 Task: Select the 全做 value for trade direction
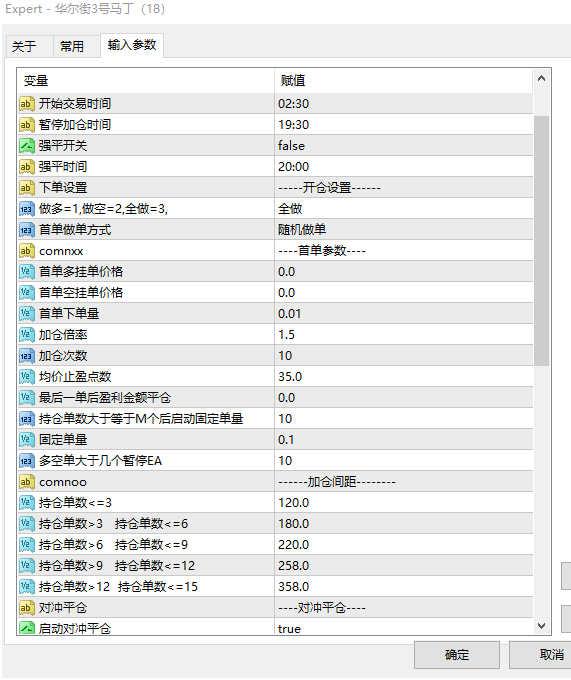pyautogui.click(x=404, y=209)
